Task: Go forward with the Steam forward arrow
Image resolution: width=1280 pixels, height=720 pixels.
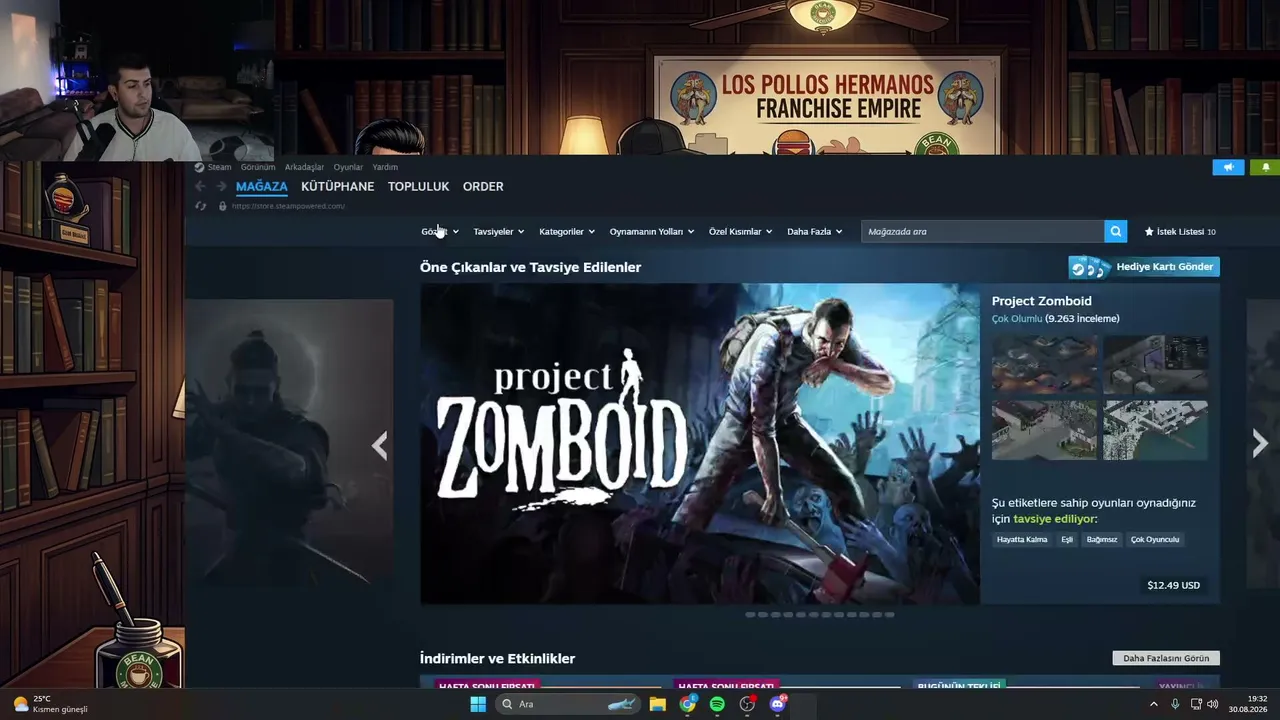Action: click(x=221, y=186)
